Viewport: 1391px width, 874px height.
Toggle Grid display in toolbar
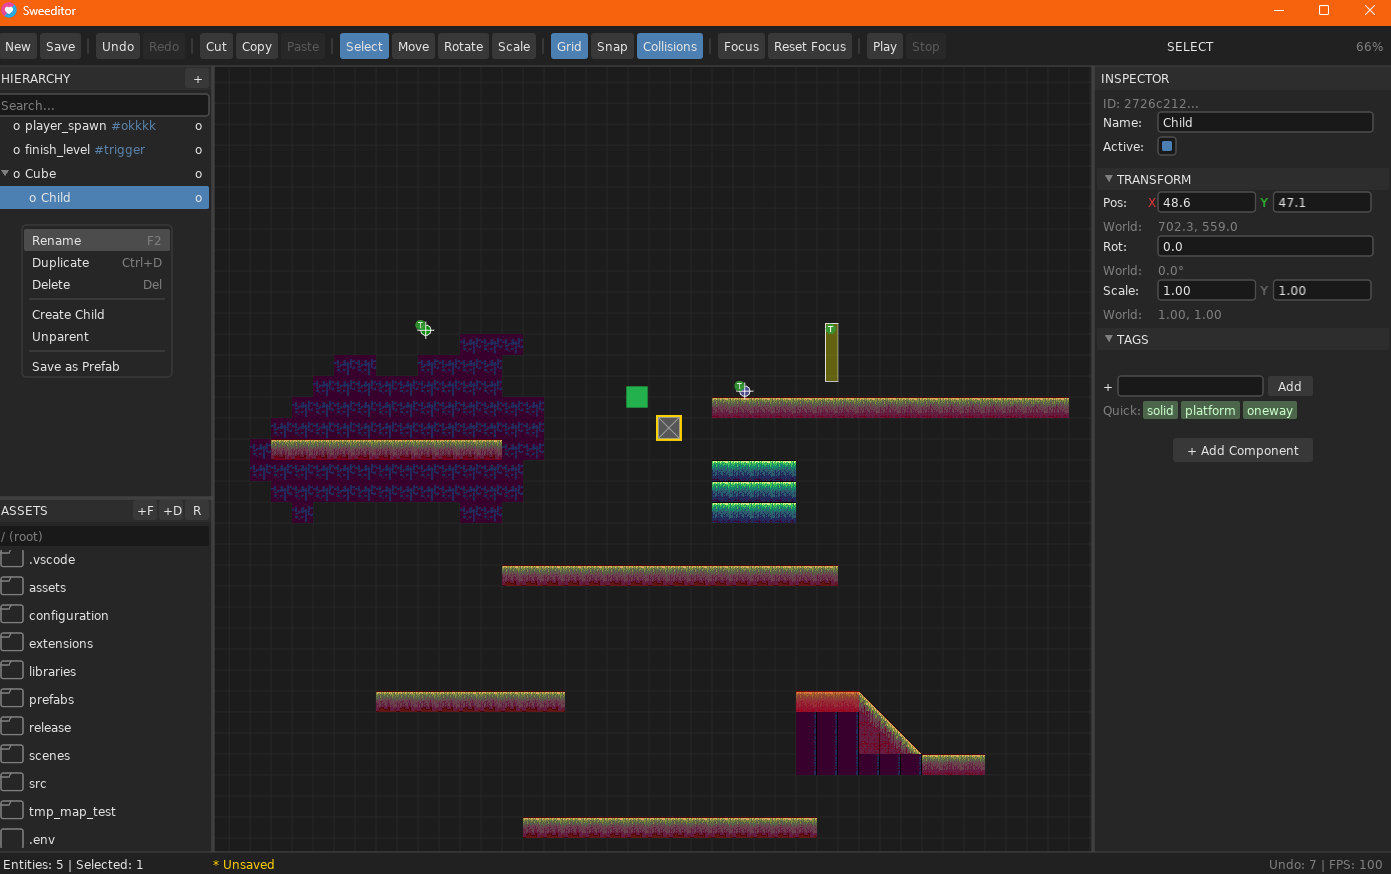click(569, 47)
